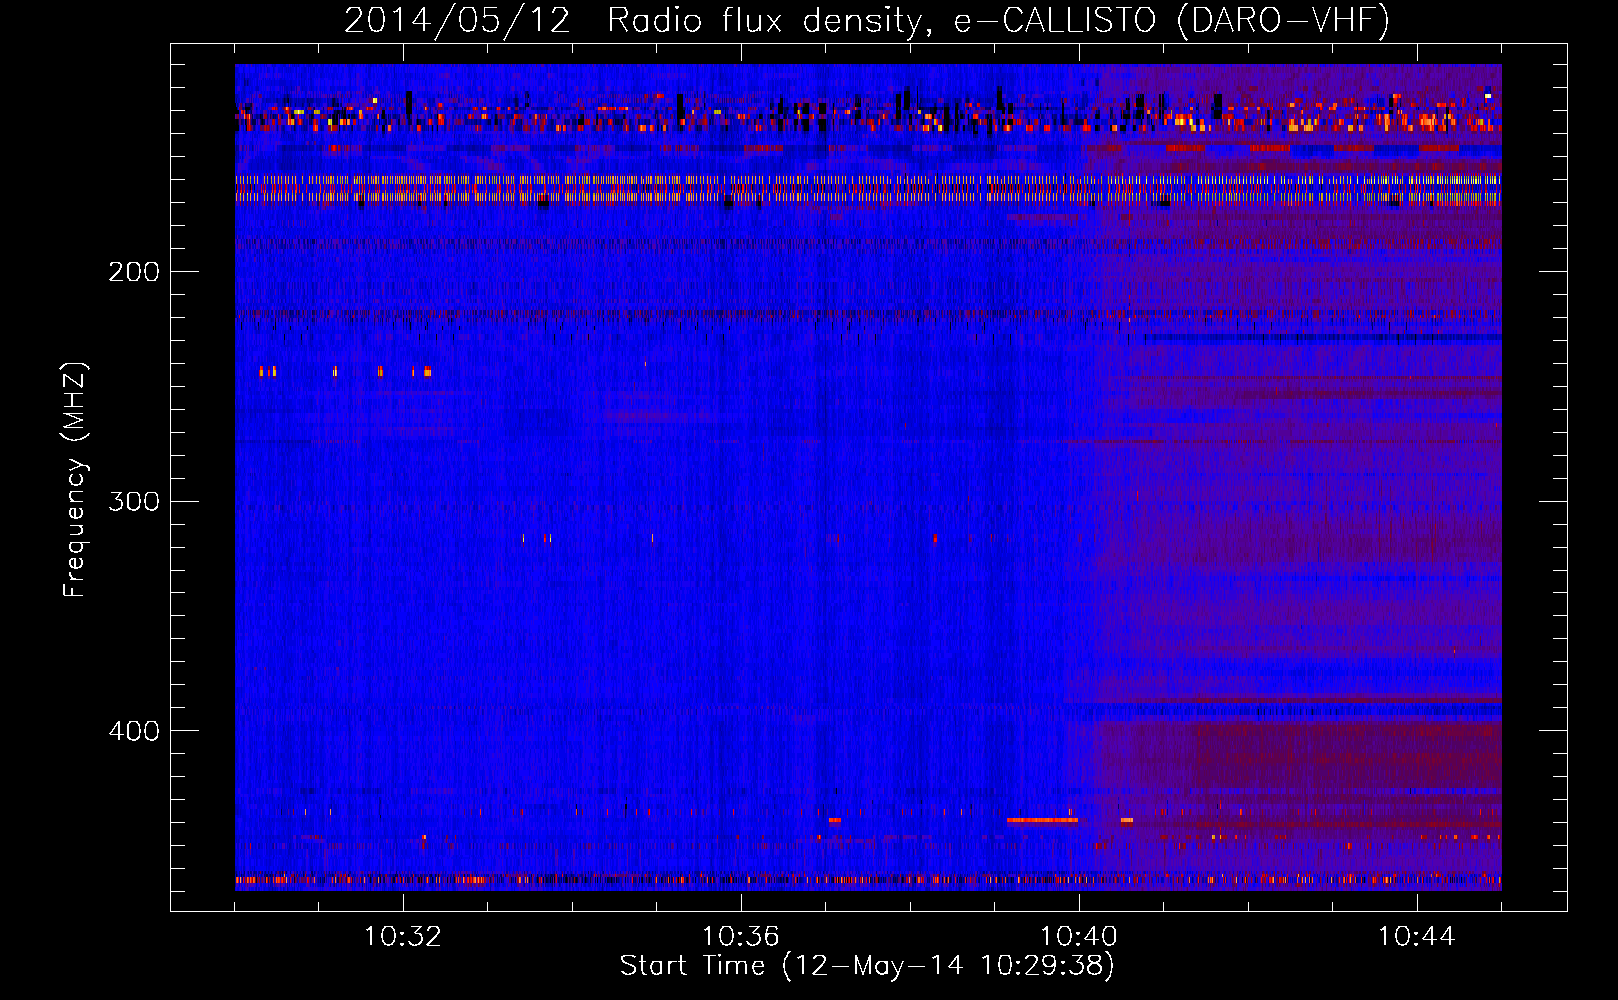Select the '300' frequency axis label
The image size is (1618, 1000).
[134, 501]
